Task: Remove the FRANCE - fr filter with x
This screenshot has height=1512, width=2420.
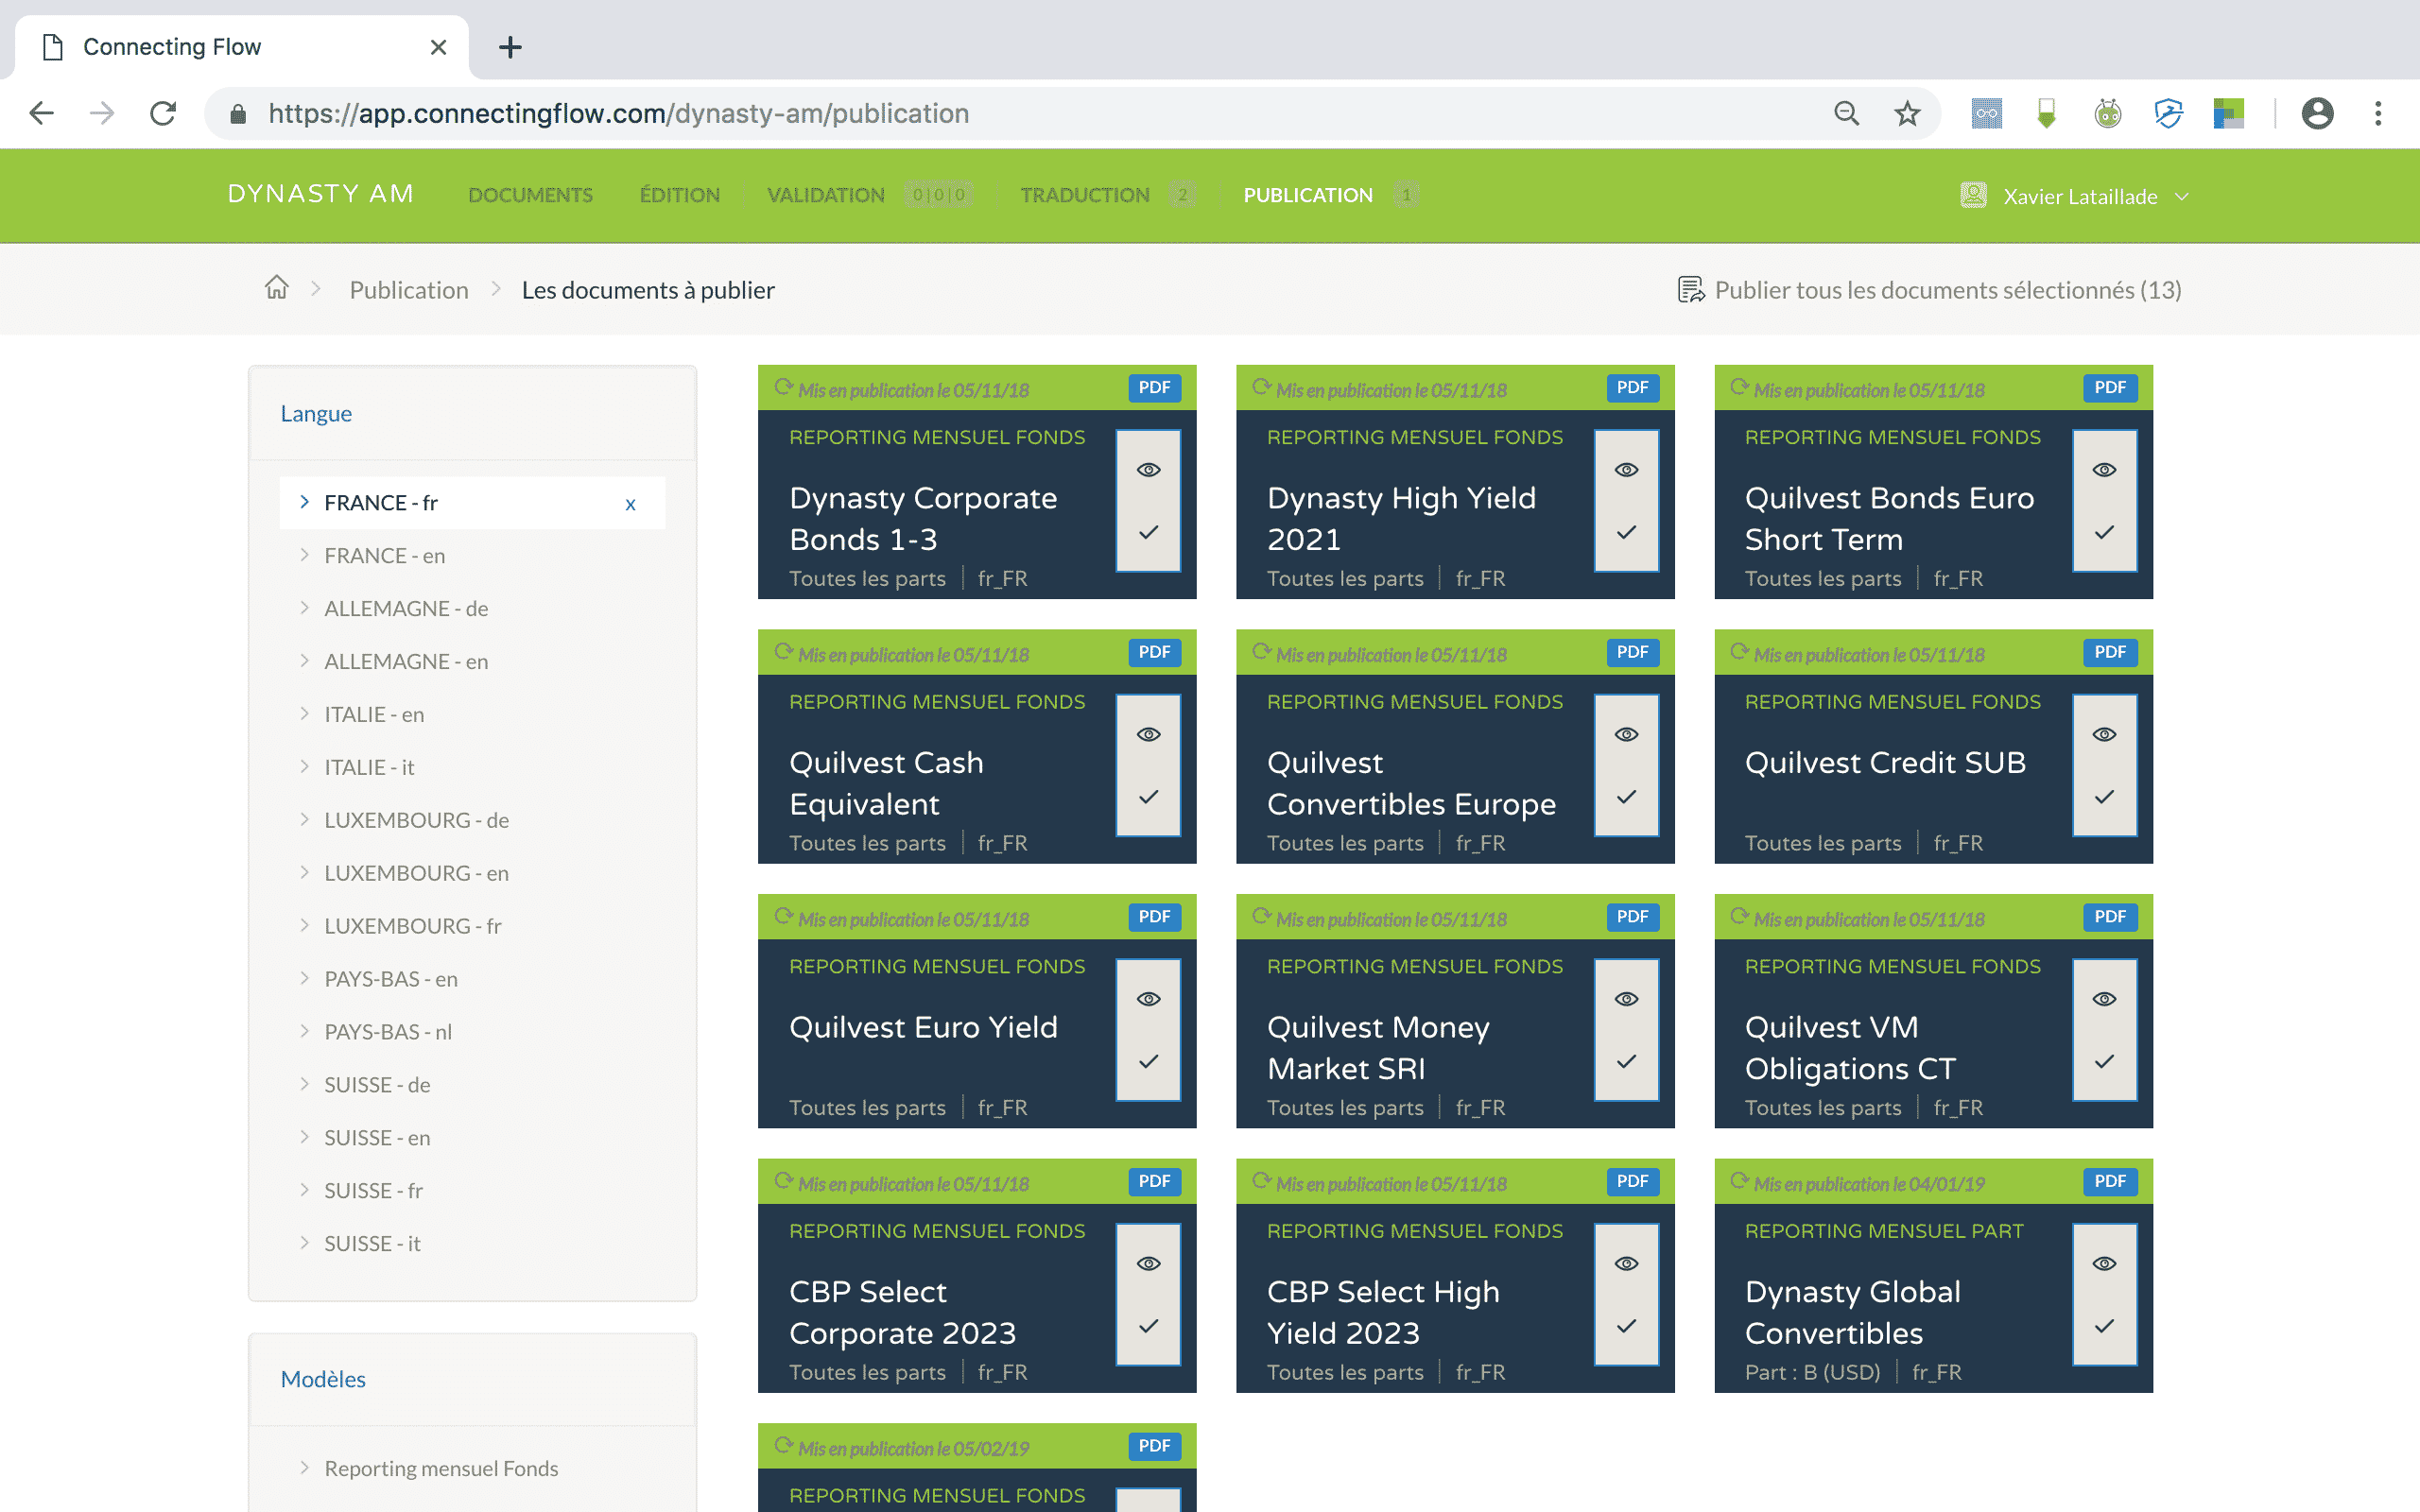Action: pos(630,504)
